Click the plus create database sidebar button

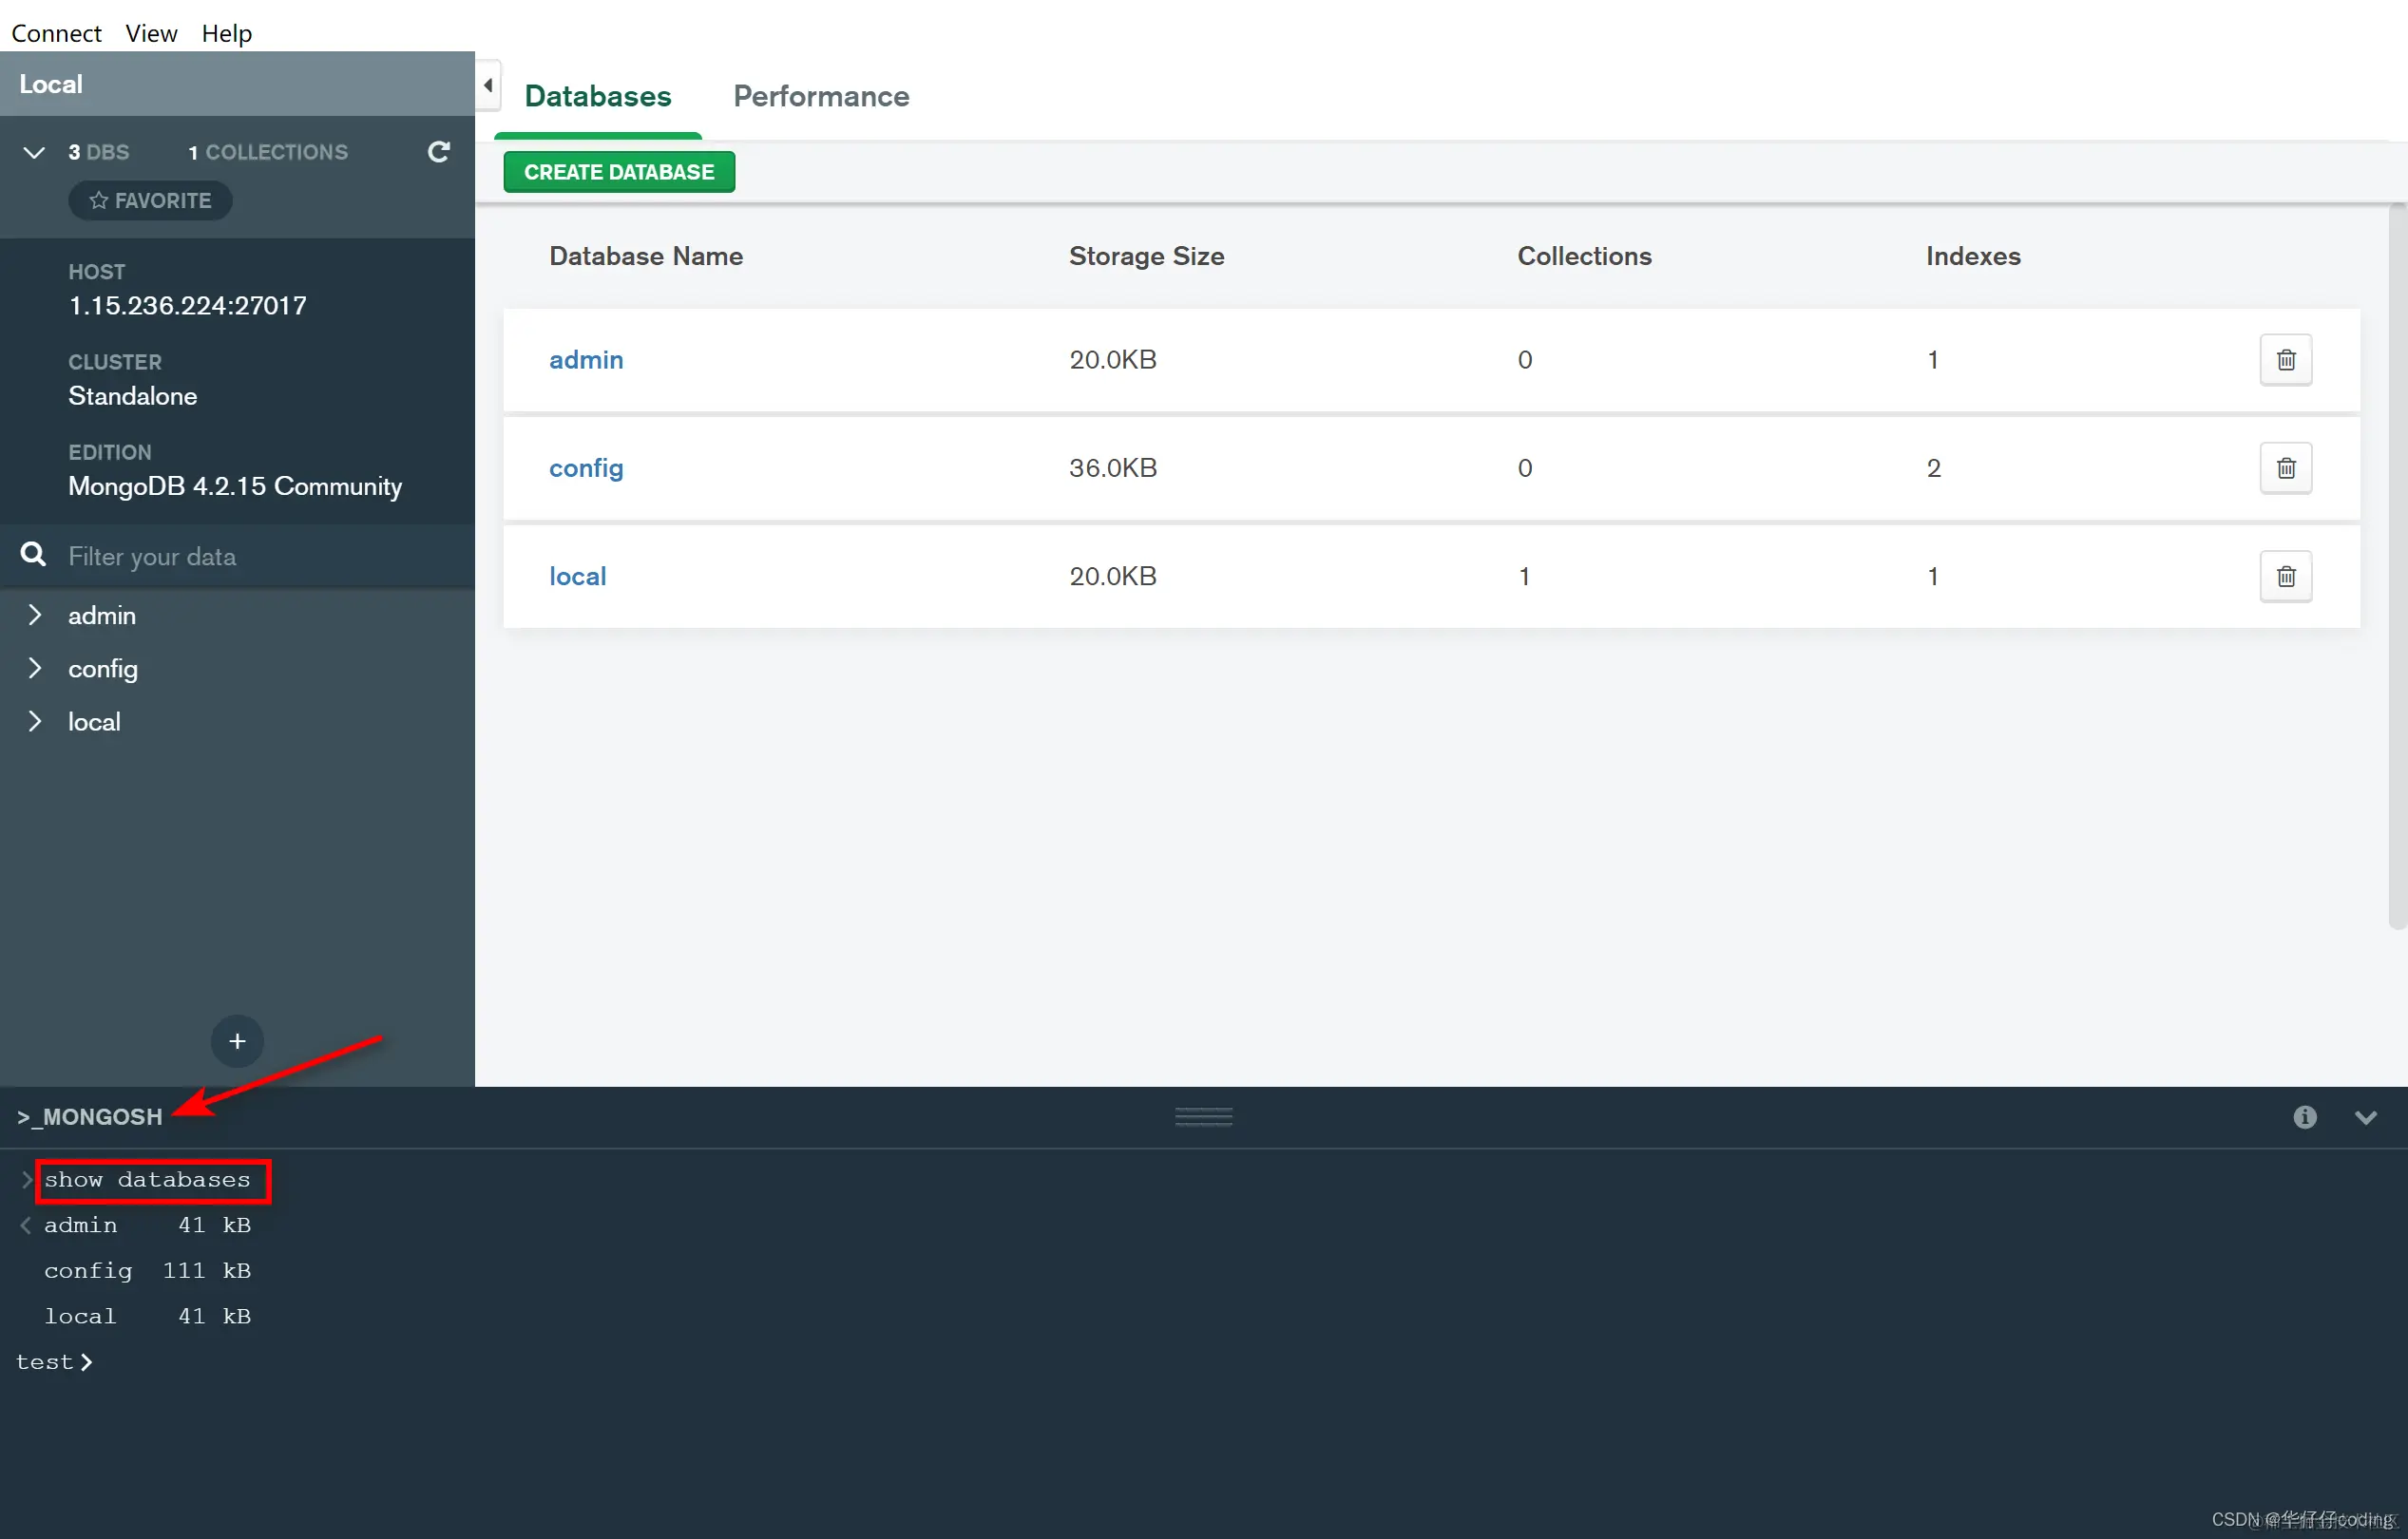[x=237, y=1041]
